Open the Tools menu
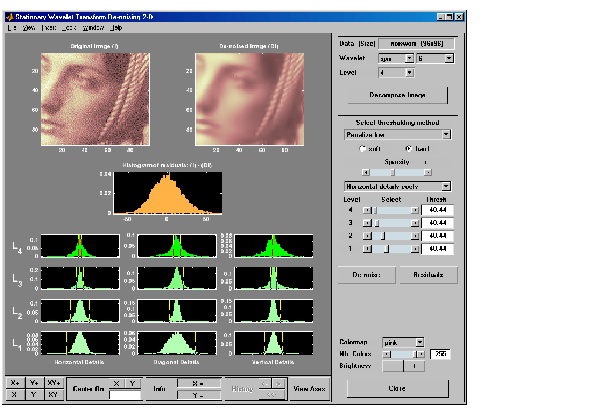The height and width of the screenshot is (414, 600). tap(69, 28)
